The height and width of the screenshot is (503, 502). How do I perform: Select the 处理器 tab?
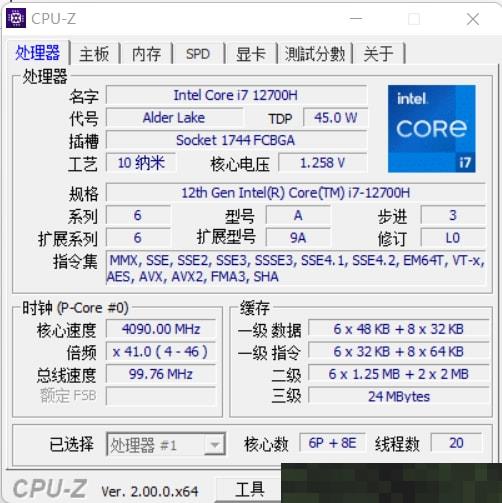pyautogui.click(x=38, y=52)
